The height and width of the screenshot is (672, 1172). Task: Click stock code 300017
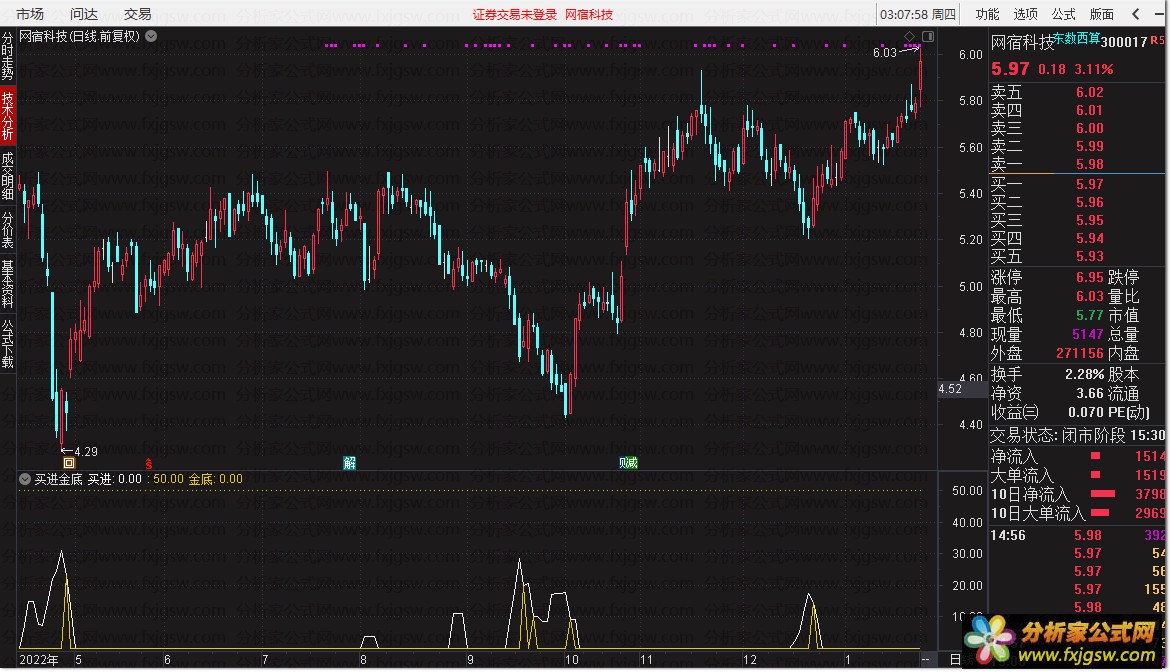click(x=1123, y=42)
